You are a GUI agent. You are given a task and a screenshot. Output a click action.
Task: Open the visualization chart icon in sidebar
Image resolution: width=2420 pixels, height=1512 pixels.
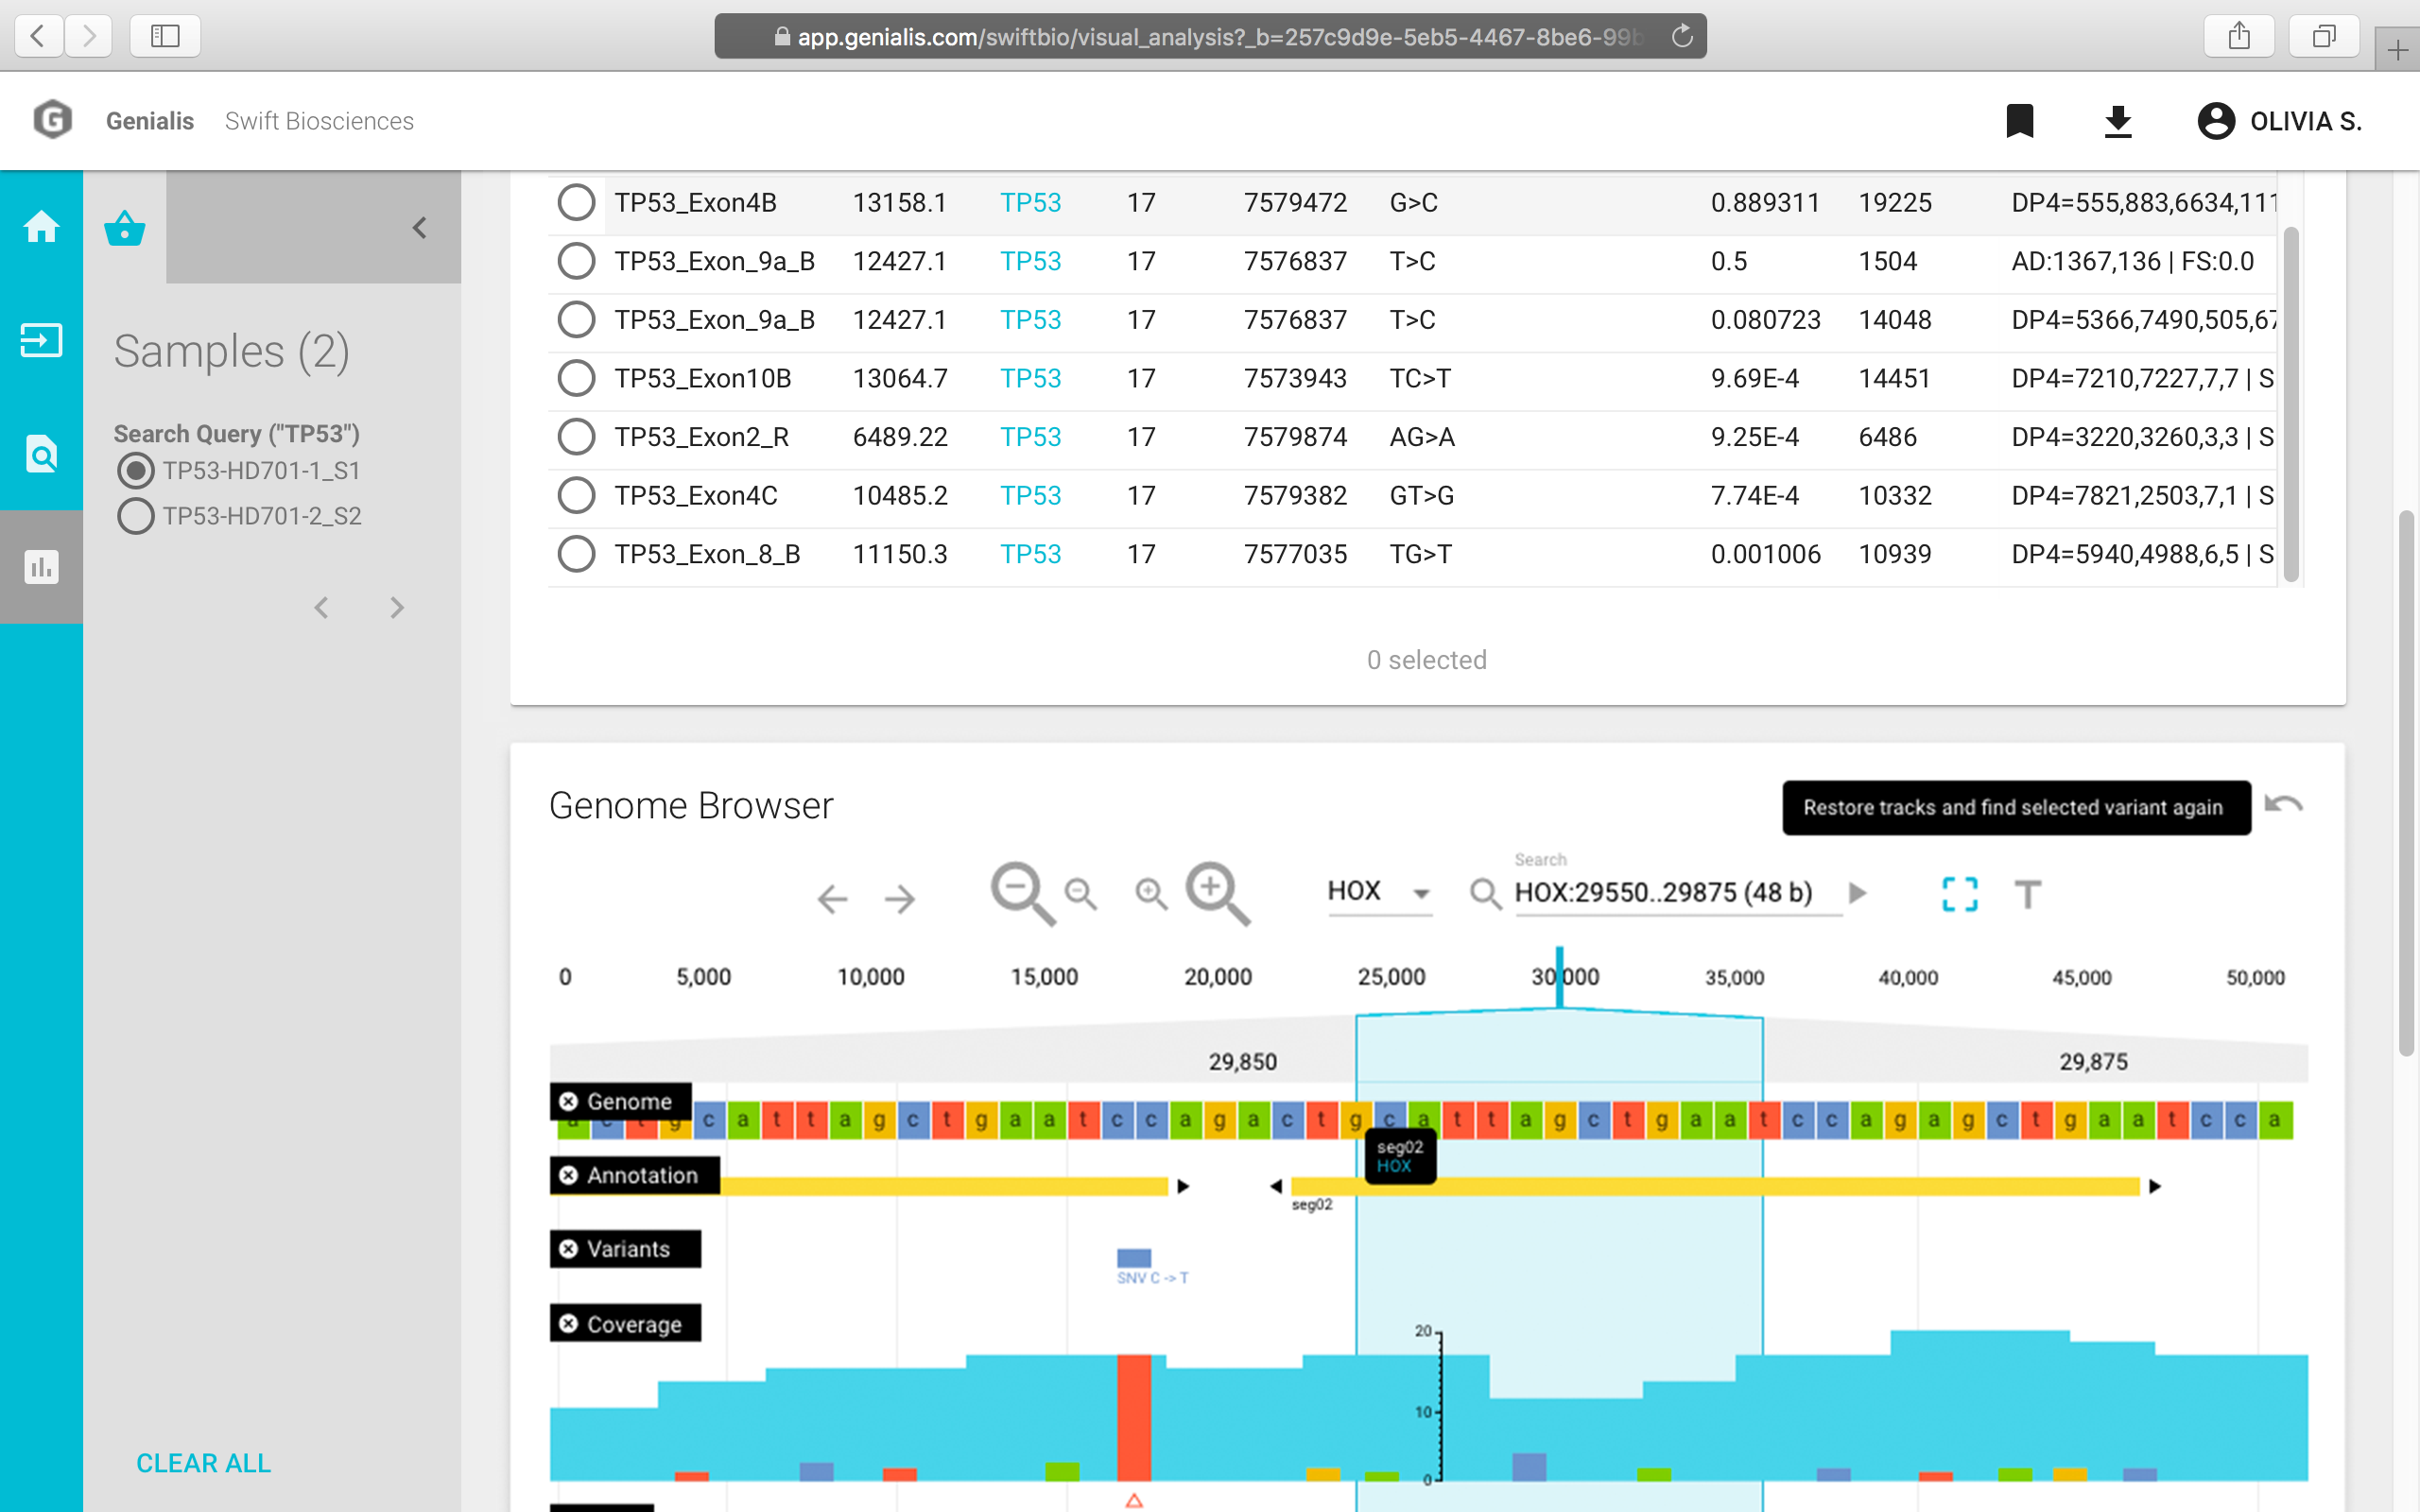point(41,567)
